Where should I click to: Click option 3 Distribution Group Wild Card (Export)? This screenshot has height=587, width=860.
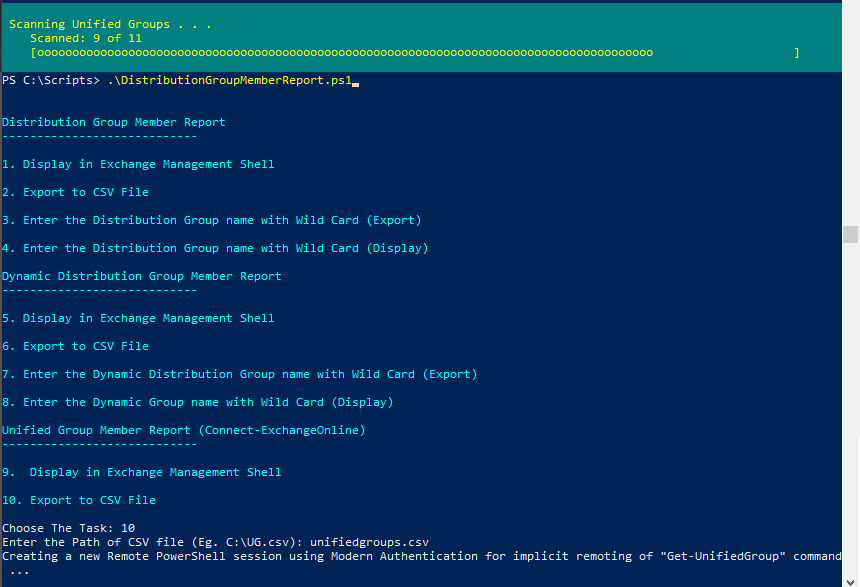[212, 220]
